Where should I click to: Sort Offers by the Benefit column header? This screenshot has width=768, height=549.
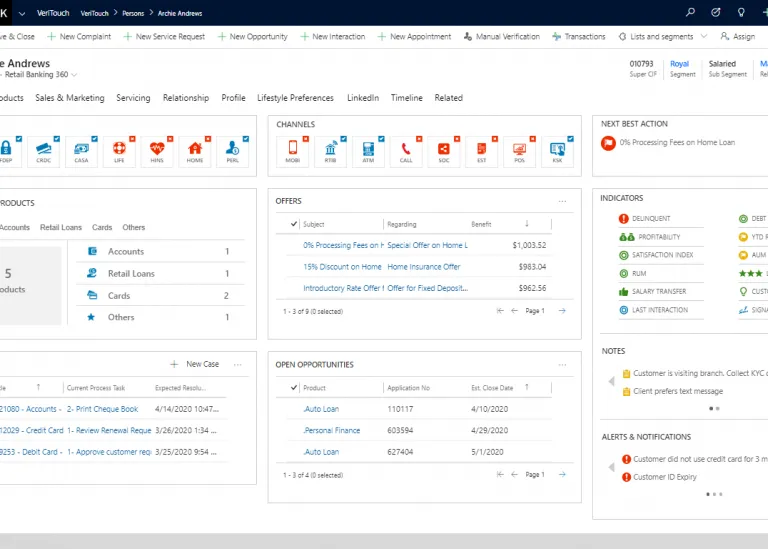pos(482,224)
